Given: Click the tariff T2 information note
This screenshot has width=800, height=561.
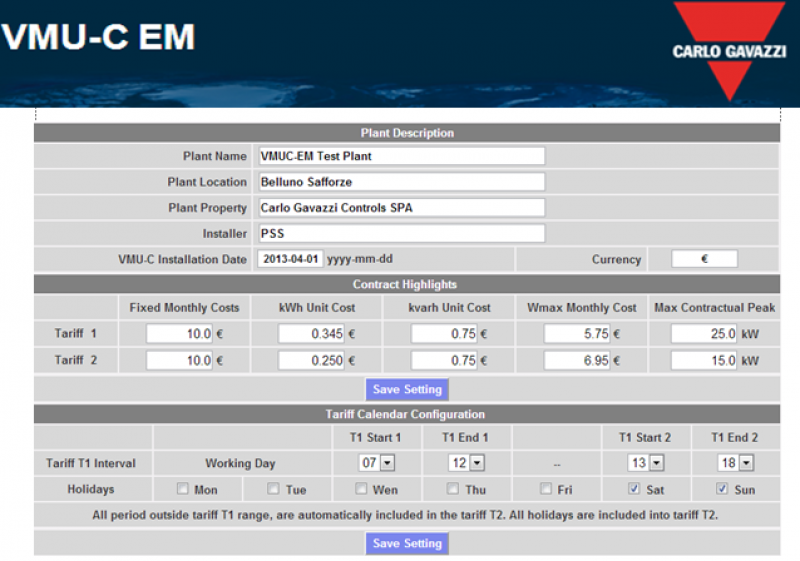Looking at the screenshot, I should 405,515.
